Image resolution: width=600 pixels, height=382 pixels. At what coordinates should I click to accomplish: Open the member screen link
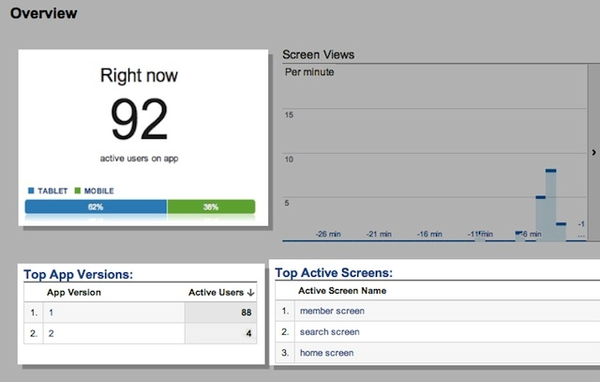332,311
